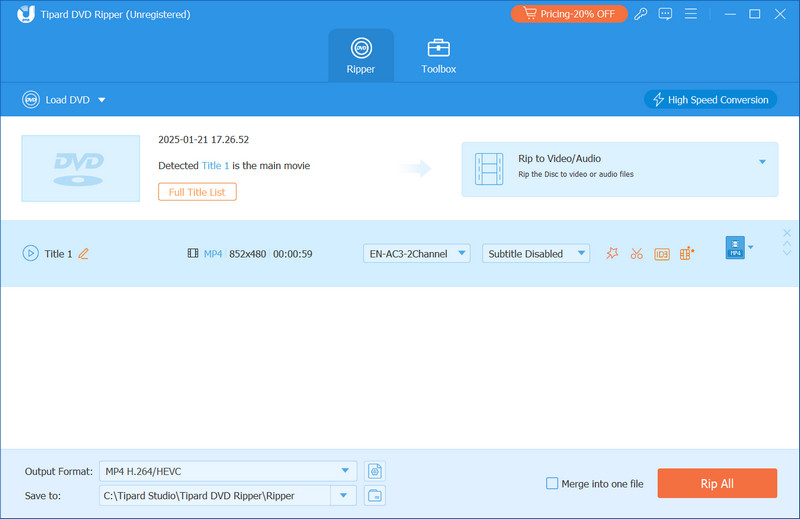Click the Save to path field
Viewport: 800px width, 519px height.
click(x=215, y=496)
